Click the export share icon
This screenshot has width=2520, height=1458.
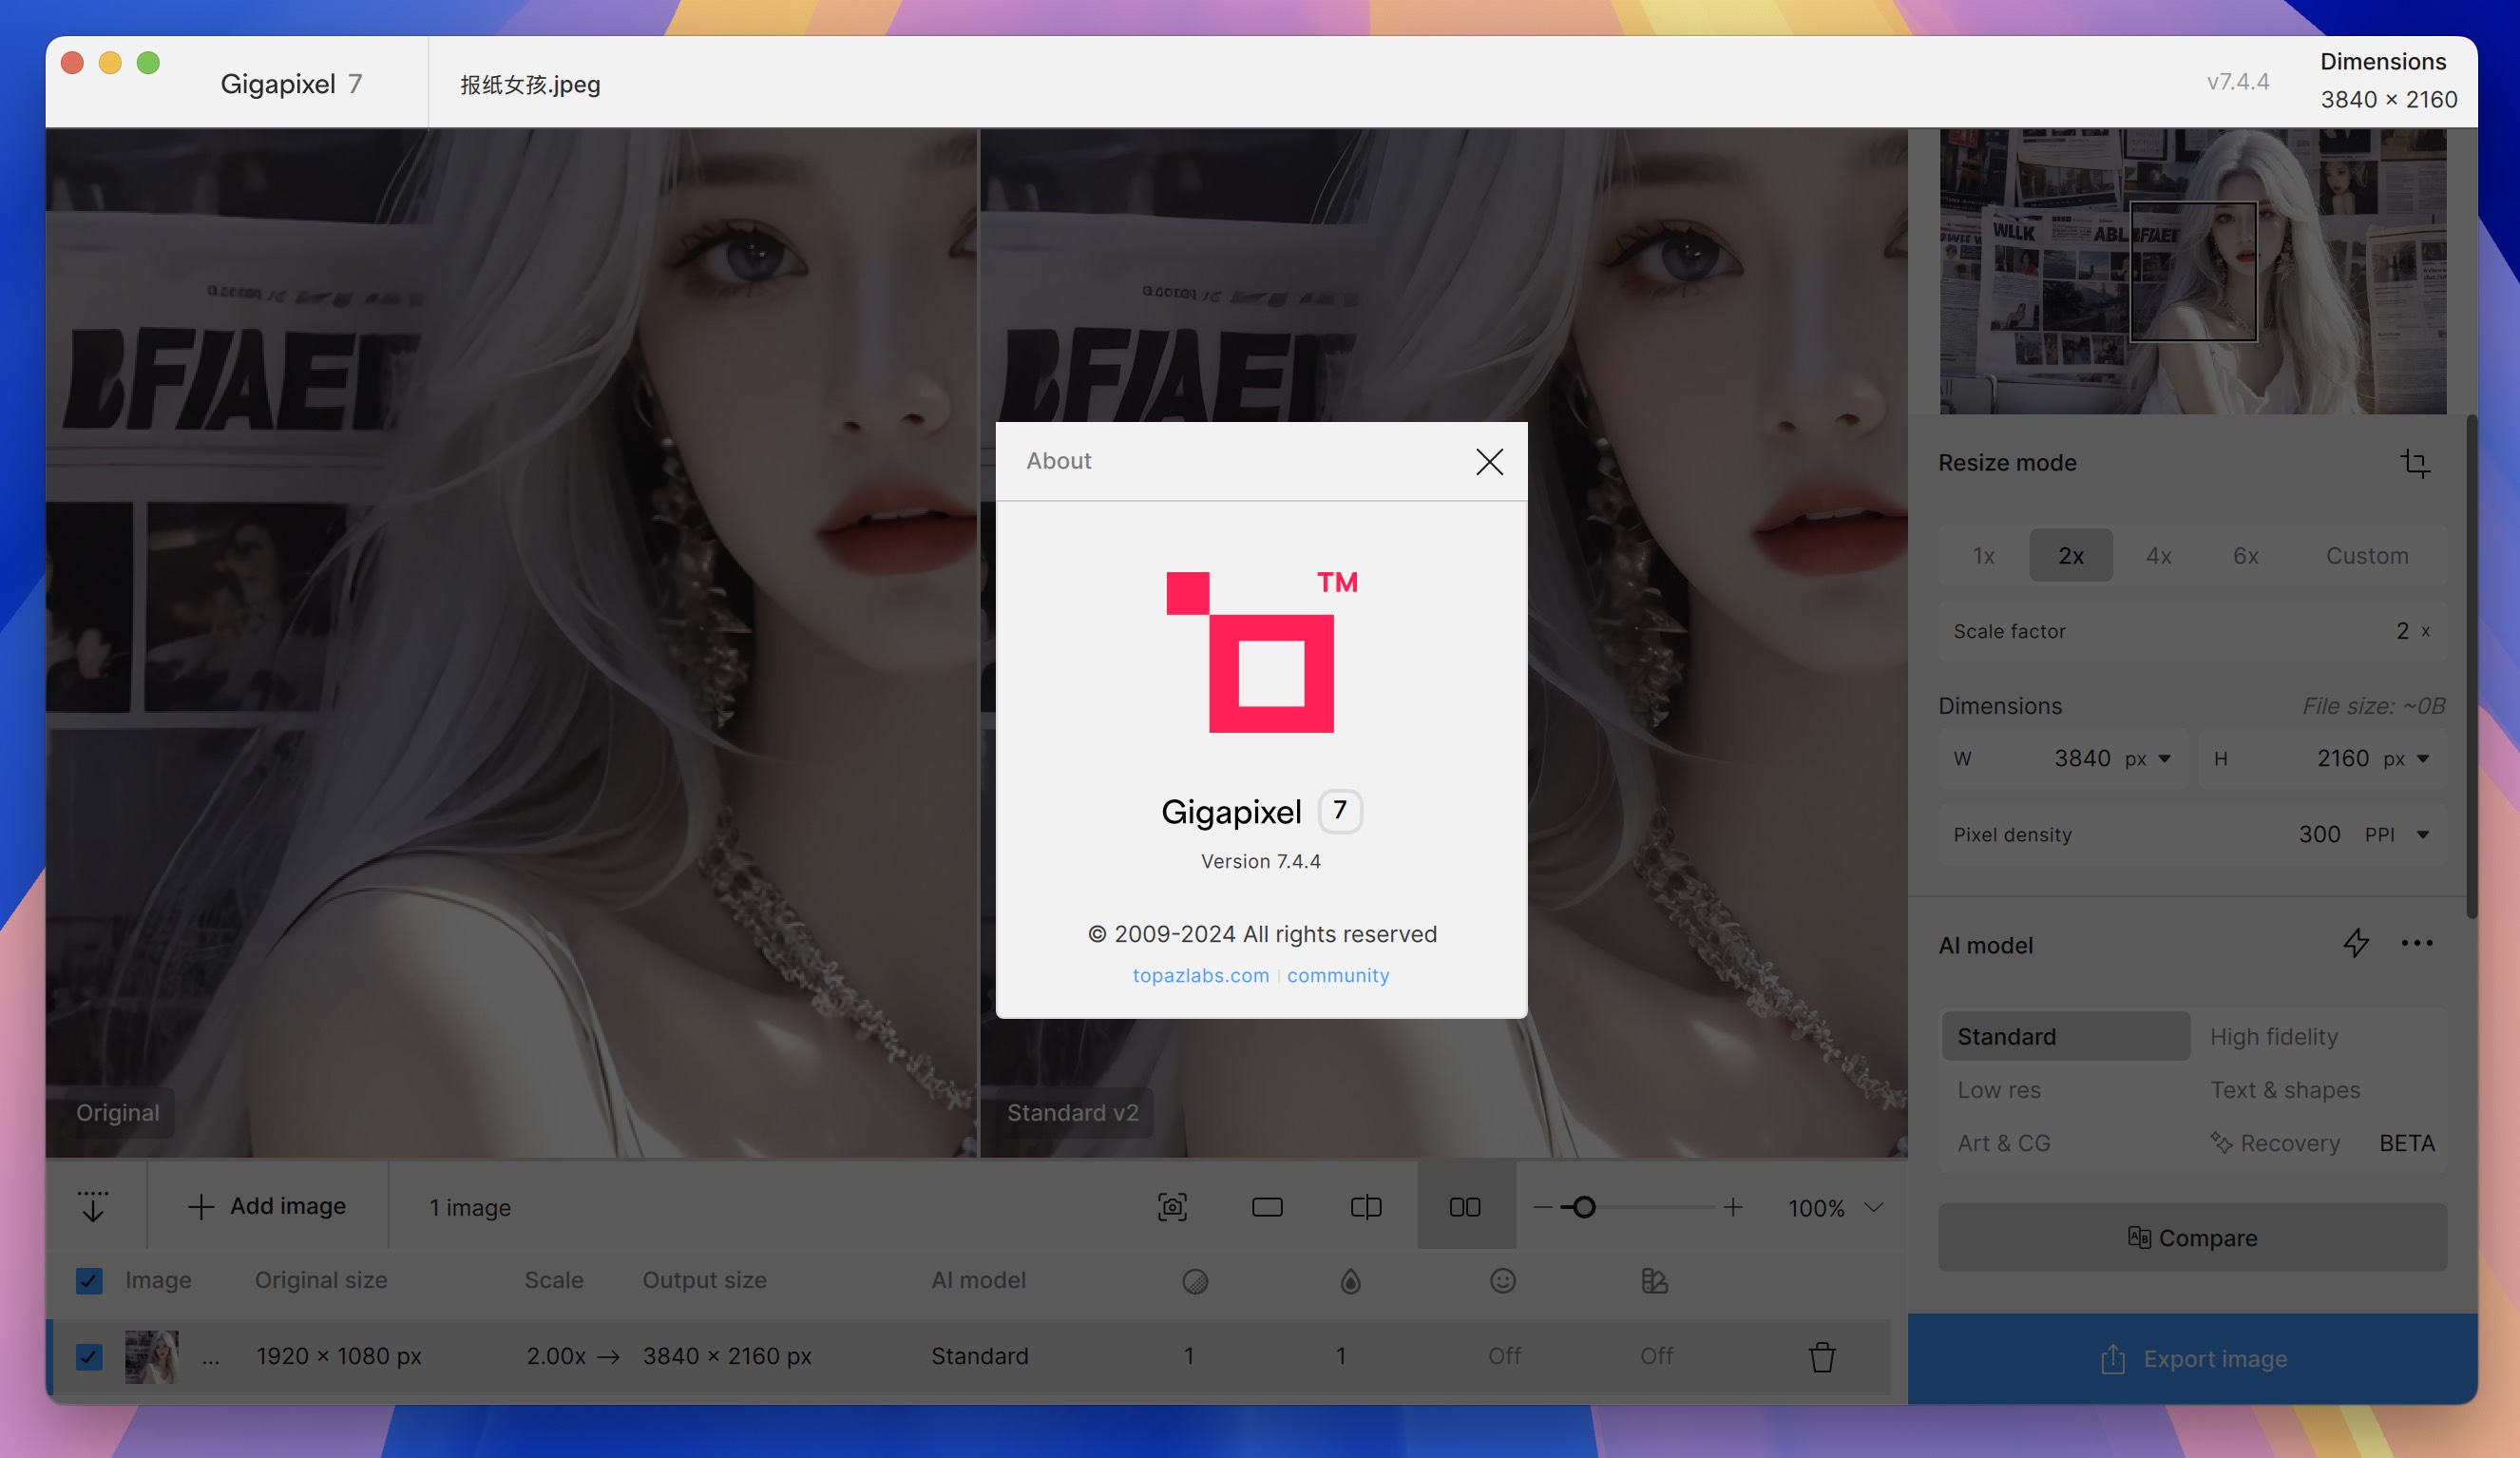tap(2112, 1359)
